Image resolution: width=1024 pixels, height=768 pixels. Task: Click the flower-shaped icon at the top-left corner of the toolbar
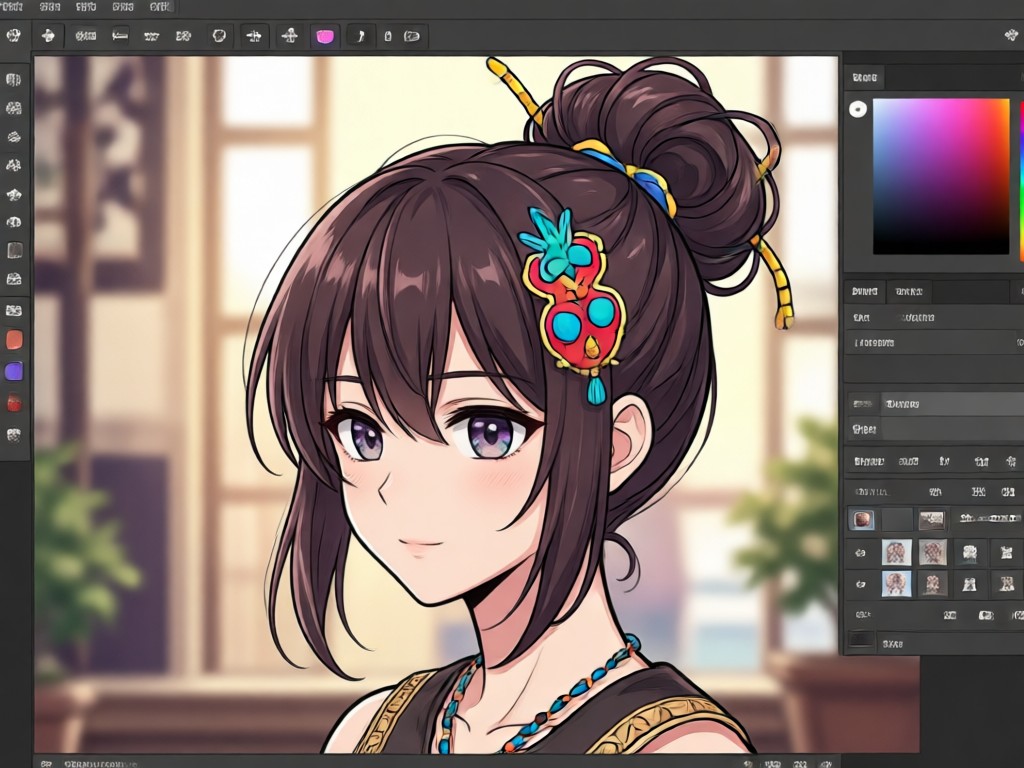tap(14, 35)
